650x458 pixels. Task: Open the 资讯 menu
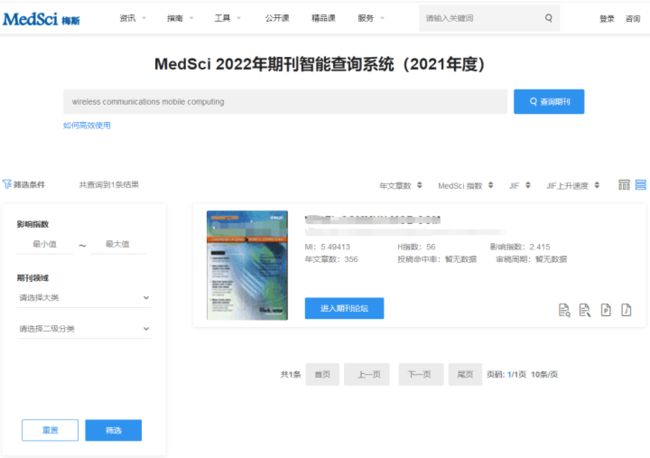tap(132, 18)
